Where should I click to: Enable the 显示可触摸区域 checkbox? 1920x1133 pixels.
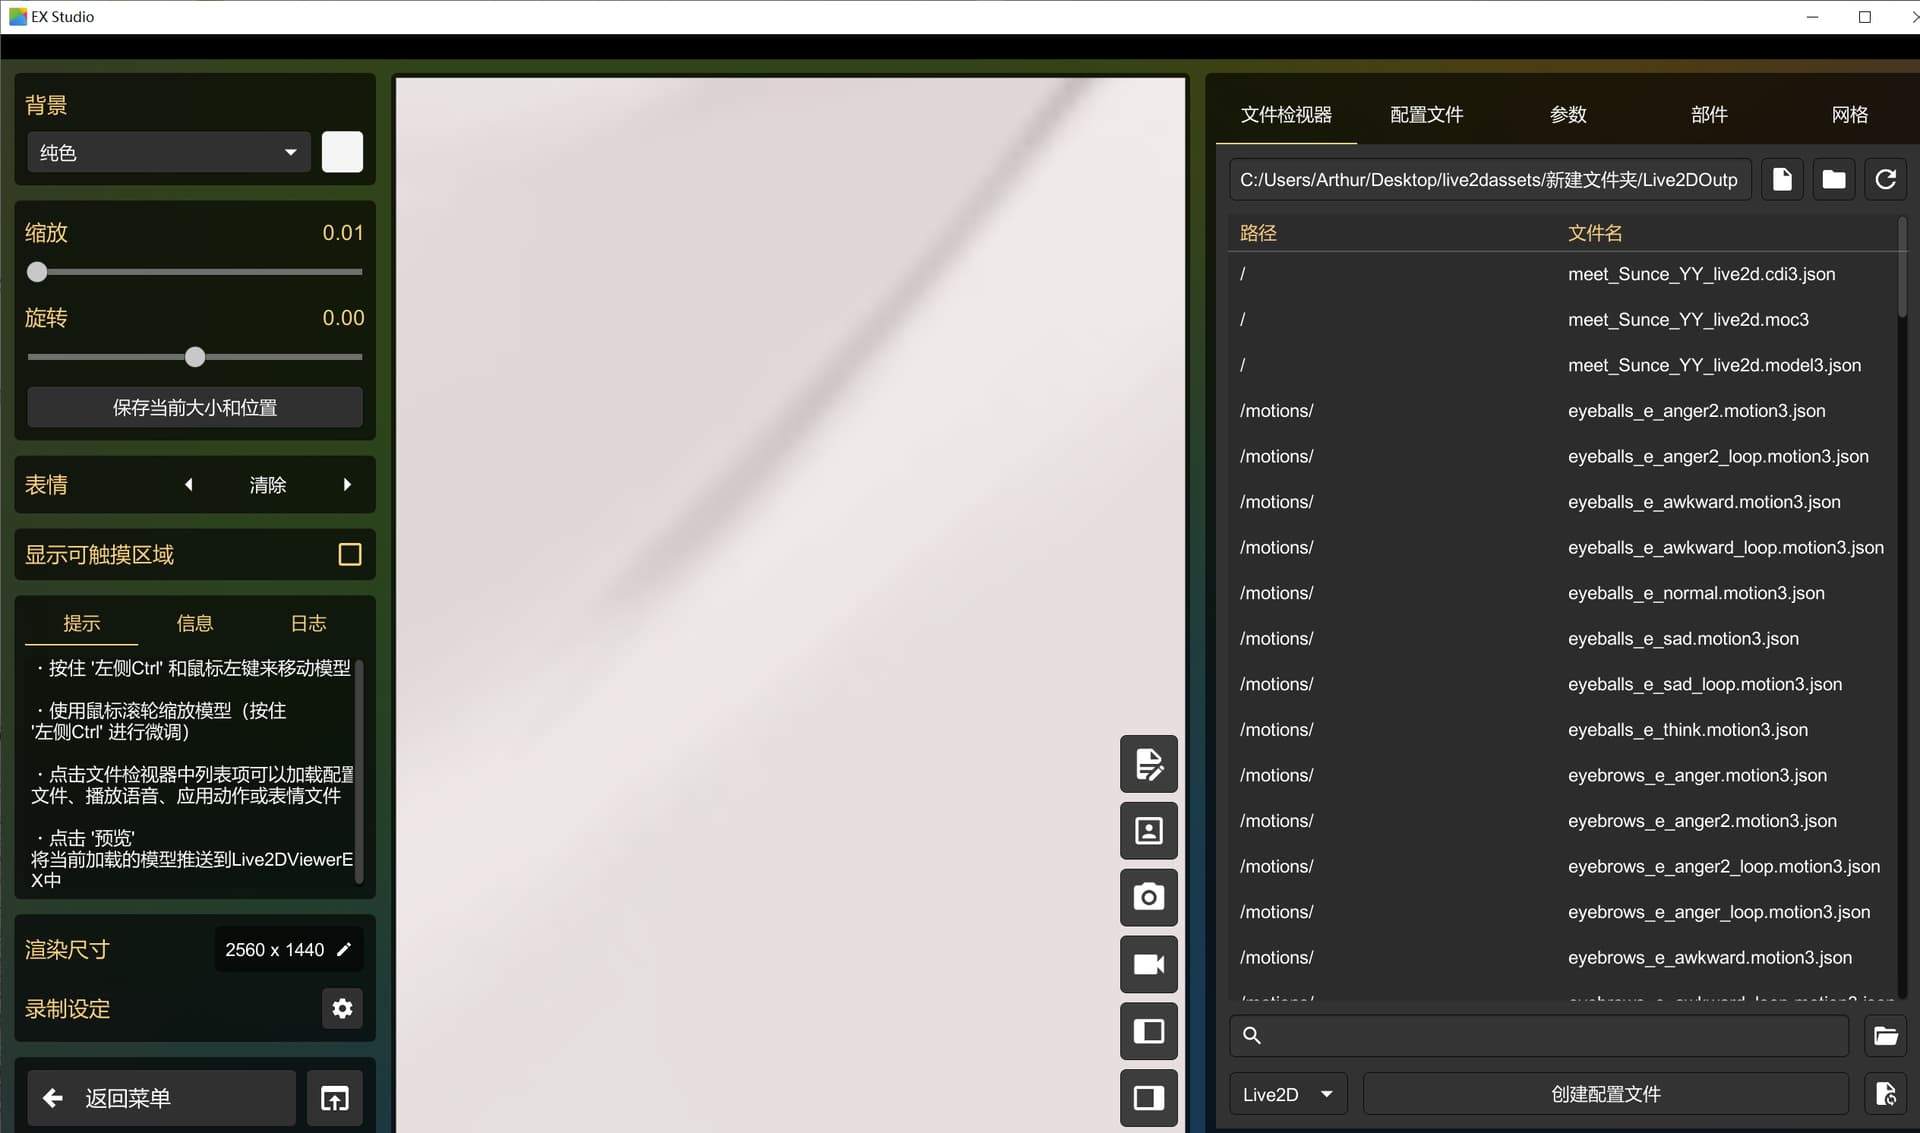349,554
